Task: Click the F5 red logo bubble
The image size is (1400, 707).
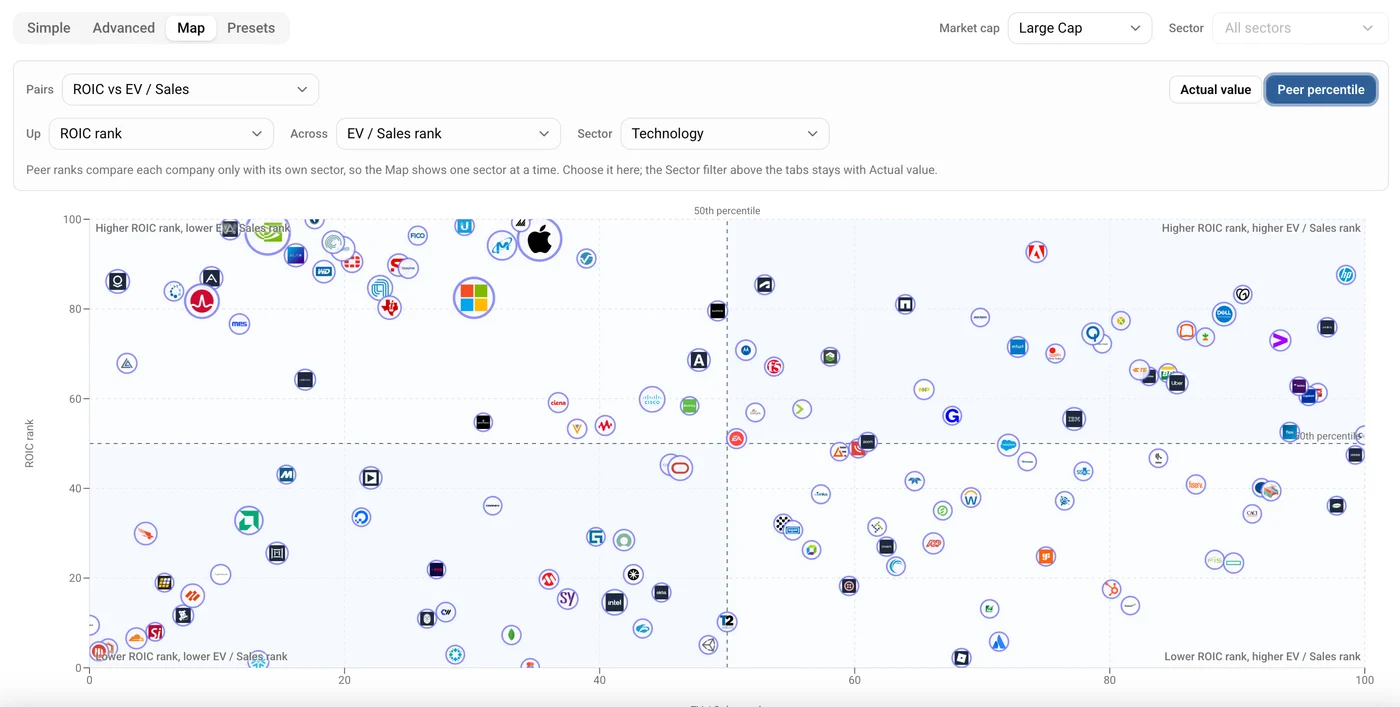Action: [x=774, y=367]
